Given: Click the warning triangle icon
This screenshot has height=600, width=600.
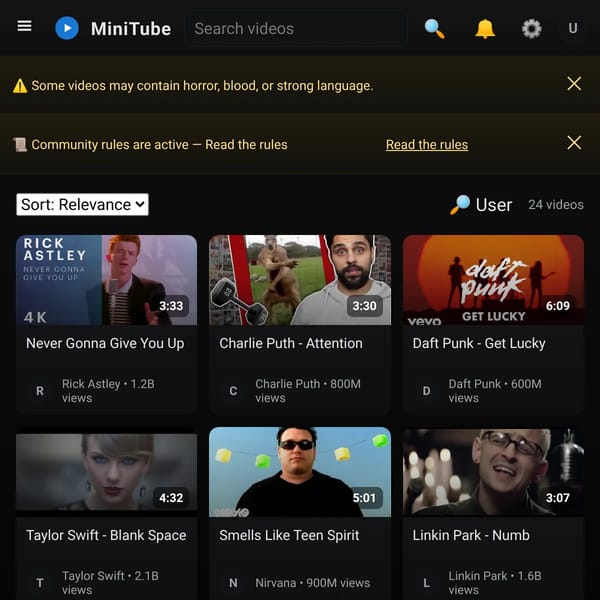Looking at the screenshot, I should pos(20,86).
